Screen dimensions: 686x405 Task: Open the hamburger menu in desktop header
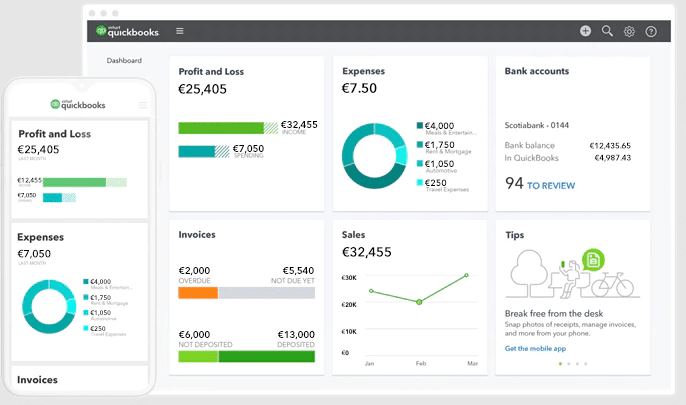click(x=179, y=31)
